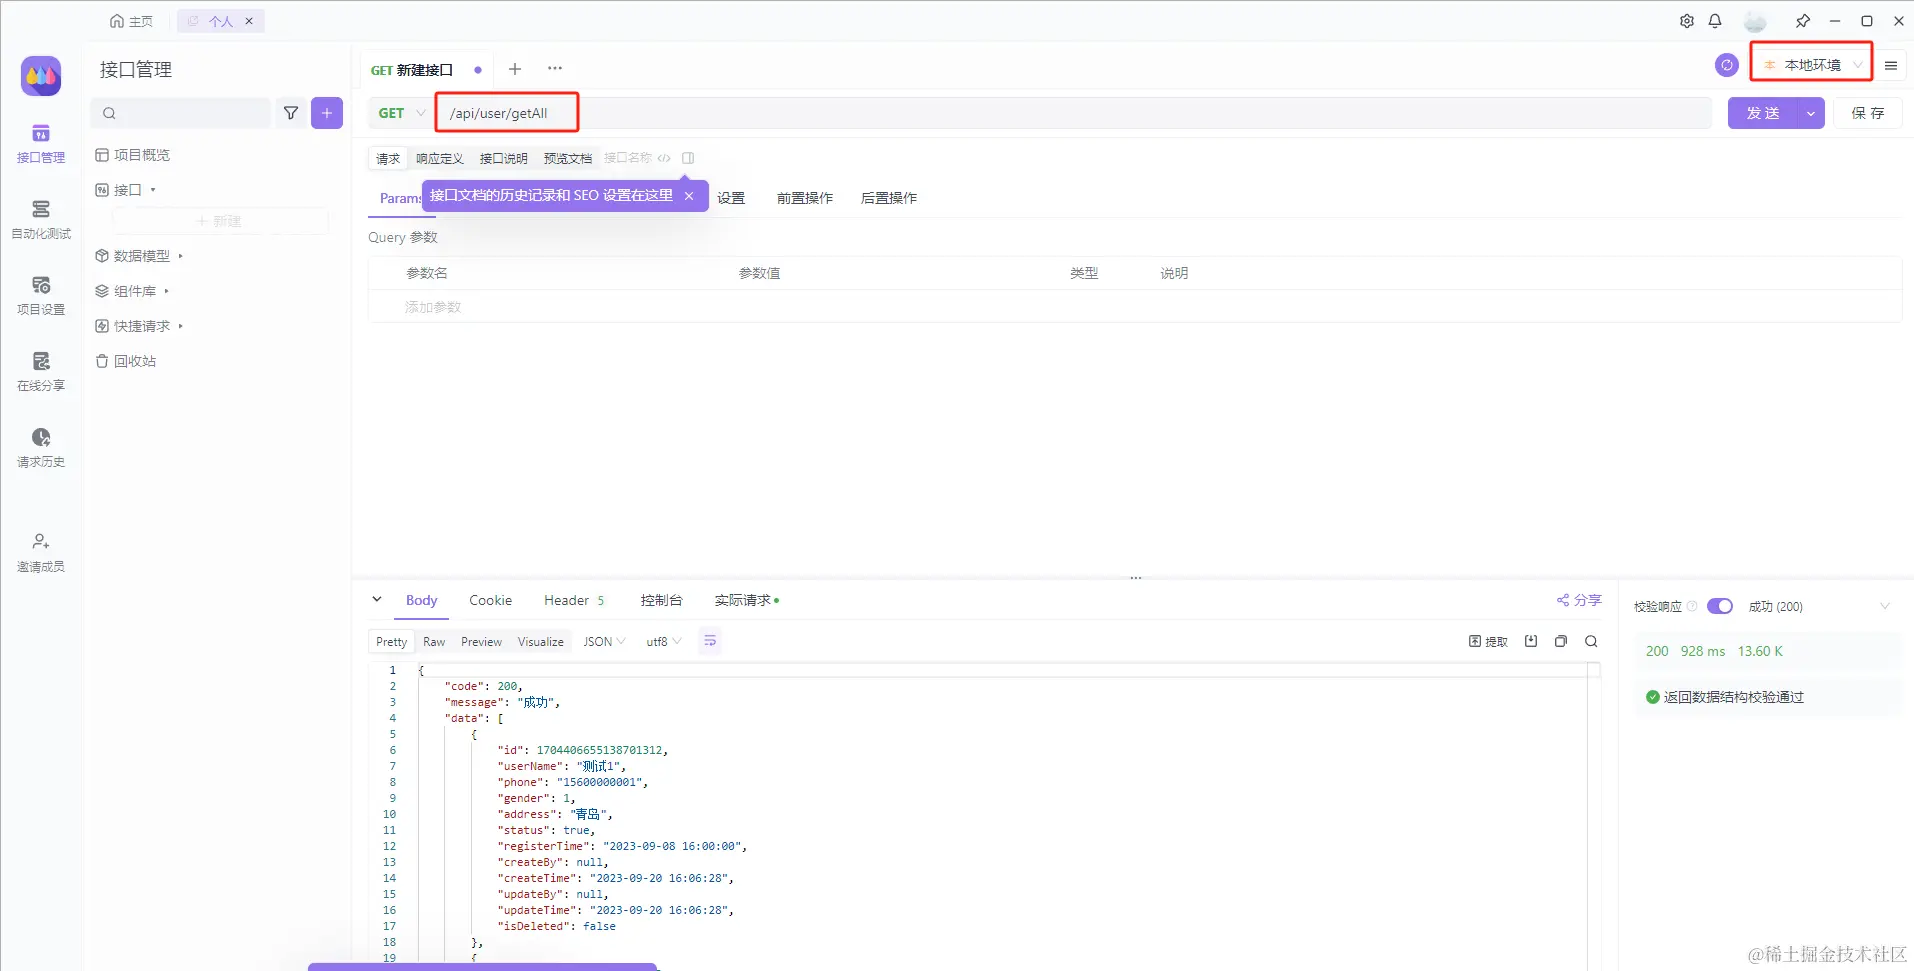Open the JSON format dropdown
The height and width of the screenshot is (971, 1914).
pos(604,642)
